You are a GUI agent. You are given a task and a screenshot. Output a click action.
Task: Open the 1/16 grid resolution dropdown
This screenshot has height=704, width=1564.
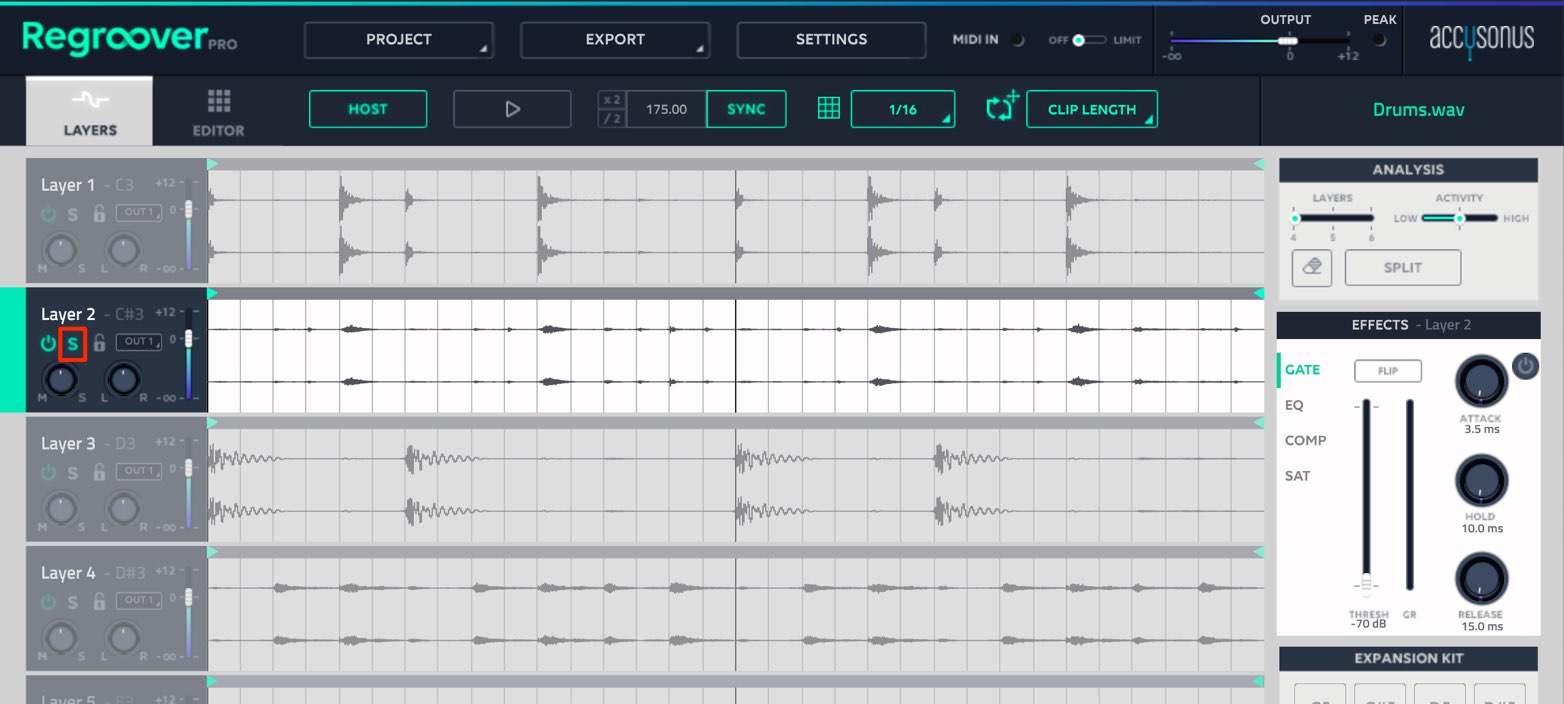tap(903, 109)
